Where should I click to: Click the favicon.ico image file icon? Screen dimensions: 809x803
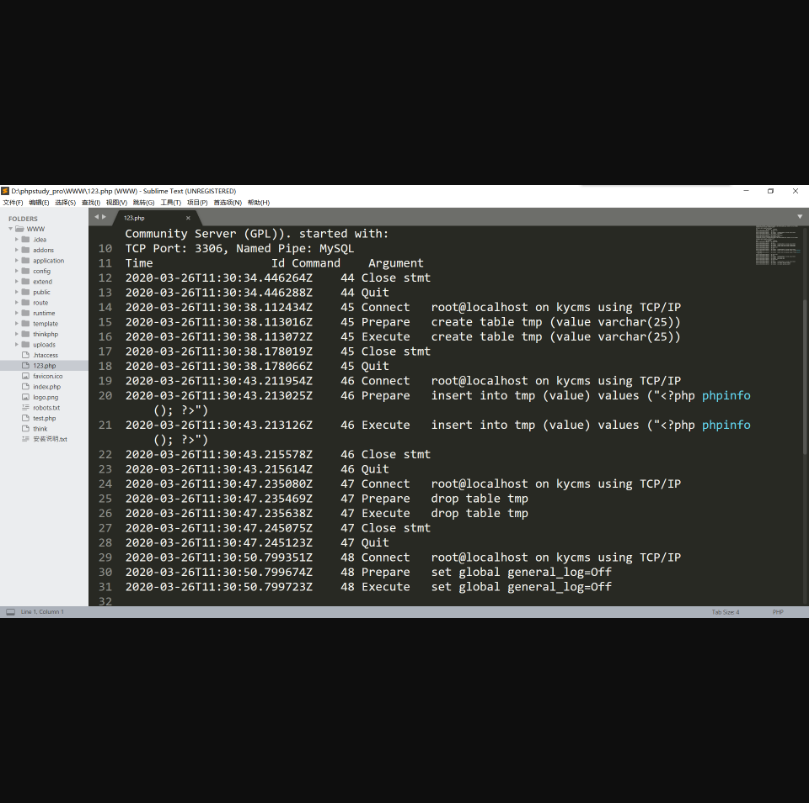pos(26,376)
